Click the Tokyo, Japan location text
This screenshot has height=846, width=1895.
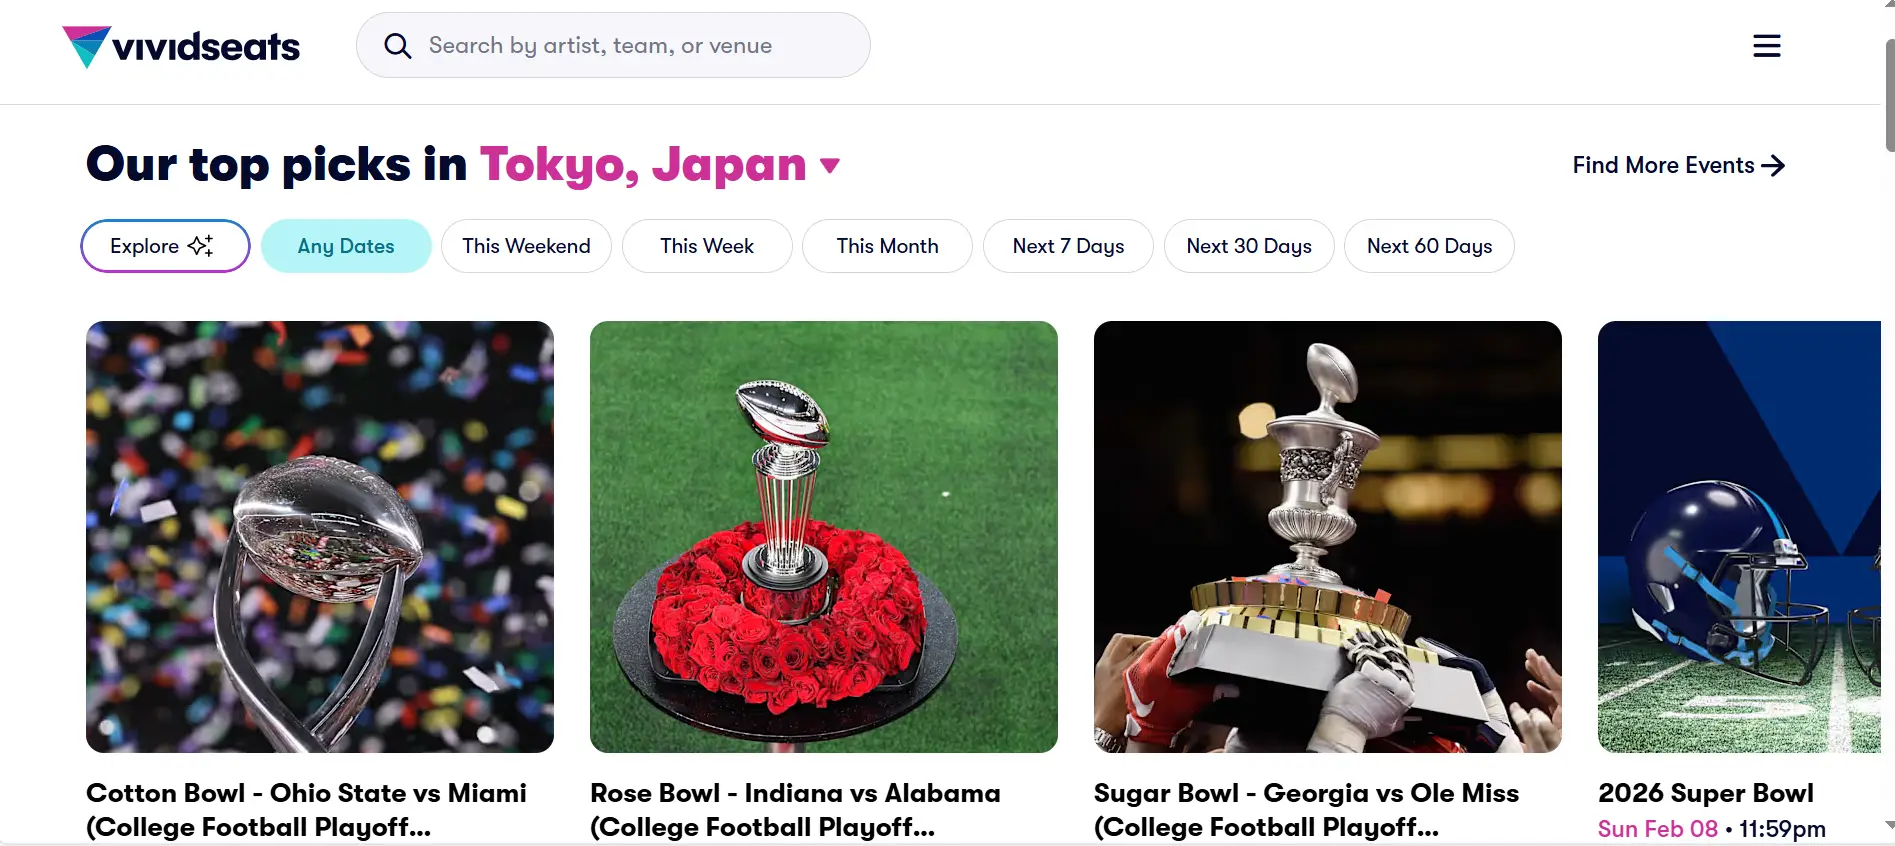(643, 165)
